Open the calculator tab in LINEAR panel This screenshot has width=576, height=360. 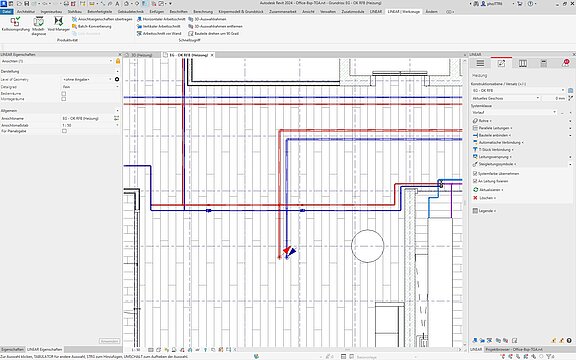point(544,64)
